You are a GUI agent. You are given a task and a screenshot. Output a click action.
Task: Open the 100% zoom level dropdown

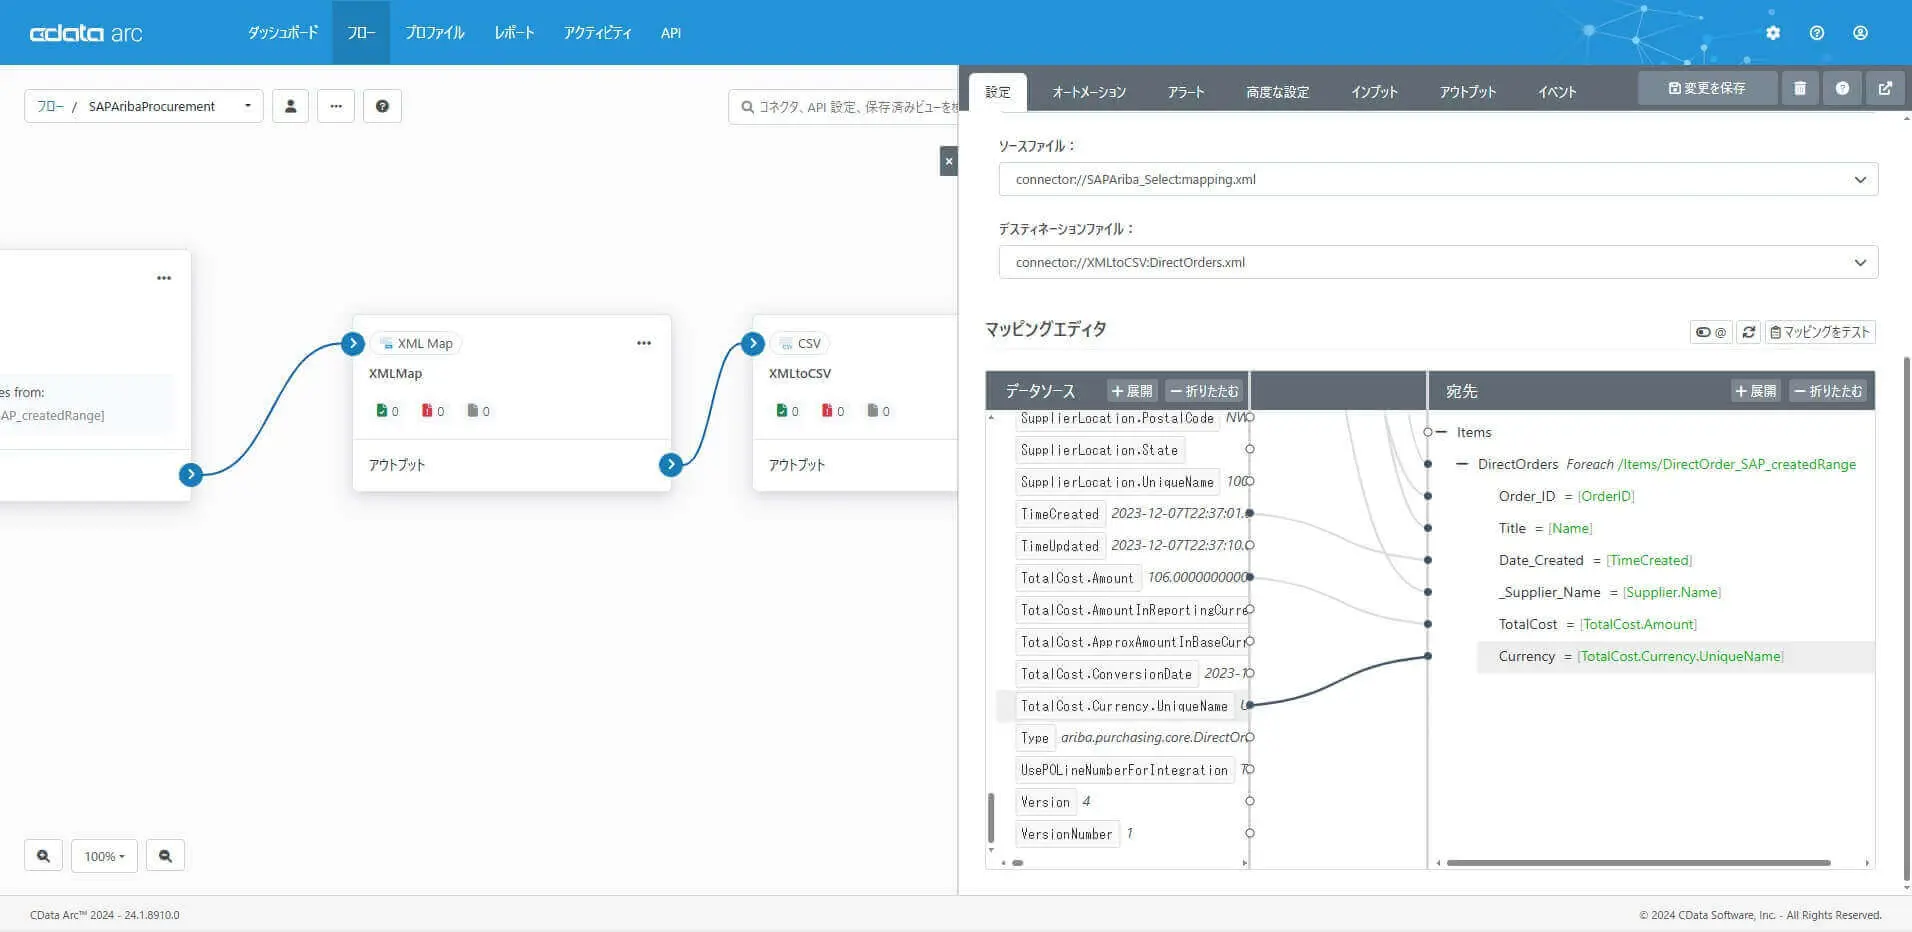pos(104,856)
